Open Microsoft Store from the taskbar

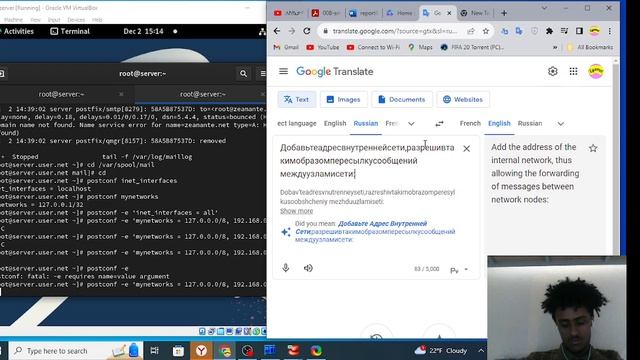pyautogui.click(x=178, y=351)
